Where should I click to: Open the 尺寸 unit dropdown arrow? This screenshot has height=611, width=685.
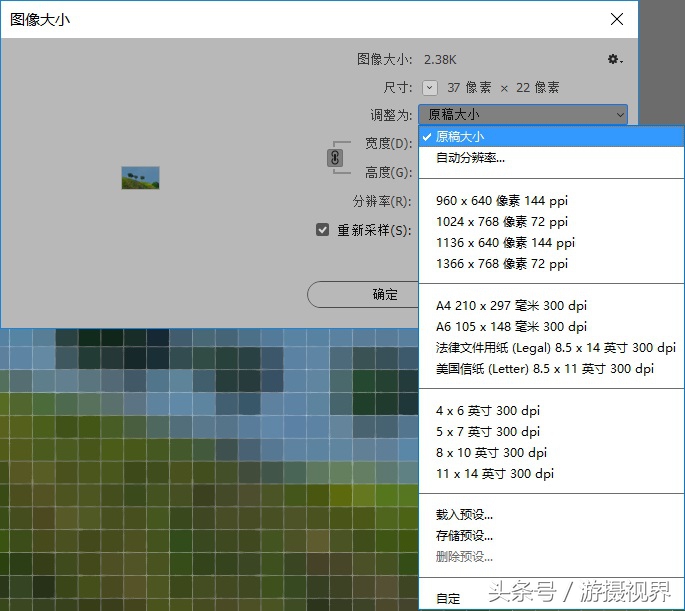430,88
